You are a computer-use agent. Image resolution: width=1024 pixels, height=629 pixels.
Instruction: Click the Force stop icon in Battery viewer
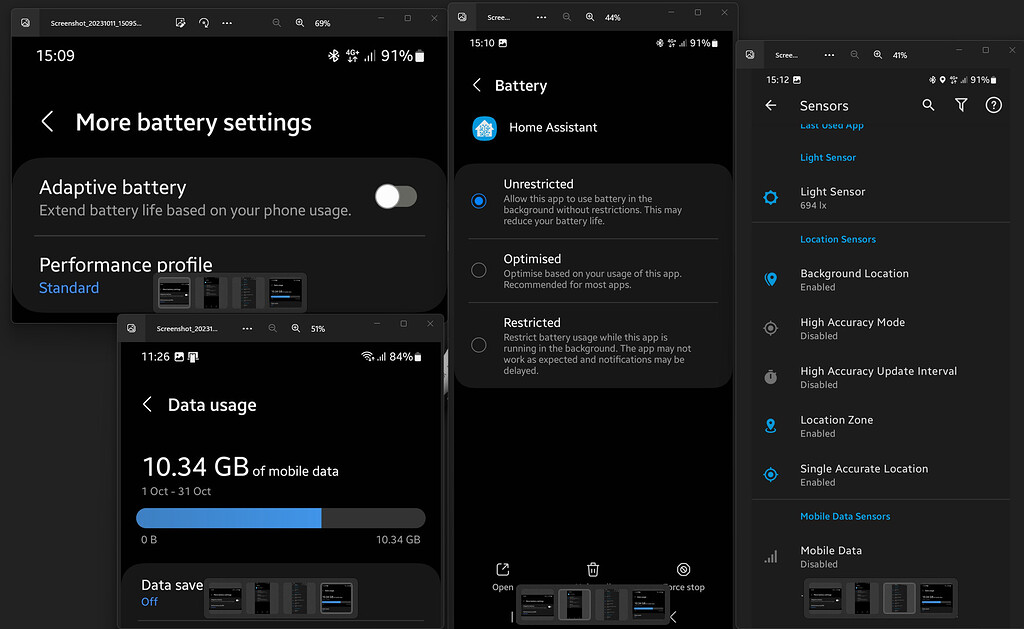click(x=684, y=568)
